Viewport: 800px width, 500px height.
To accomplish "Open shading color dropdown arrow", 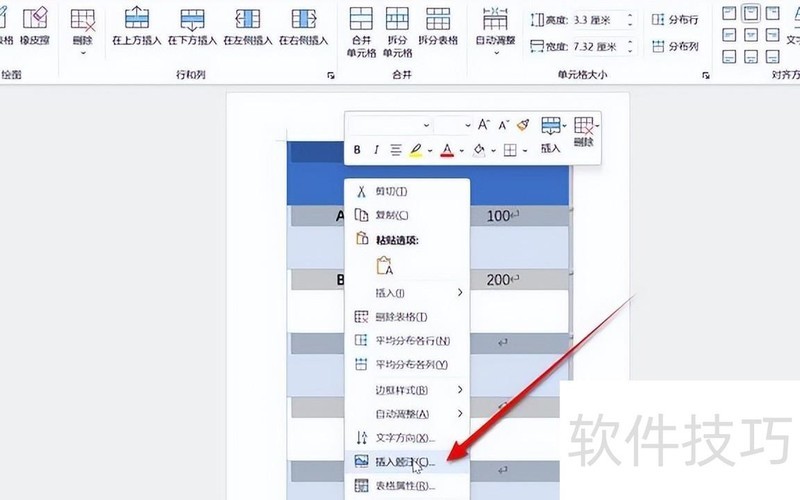I will click(x=493, y=151).
